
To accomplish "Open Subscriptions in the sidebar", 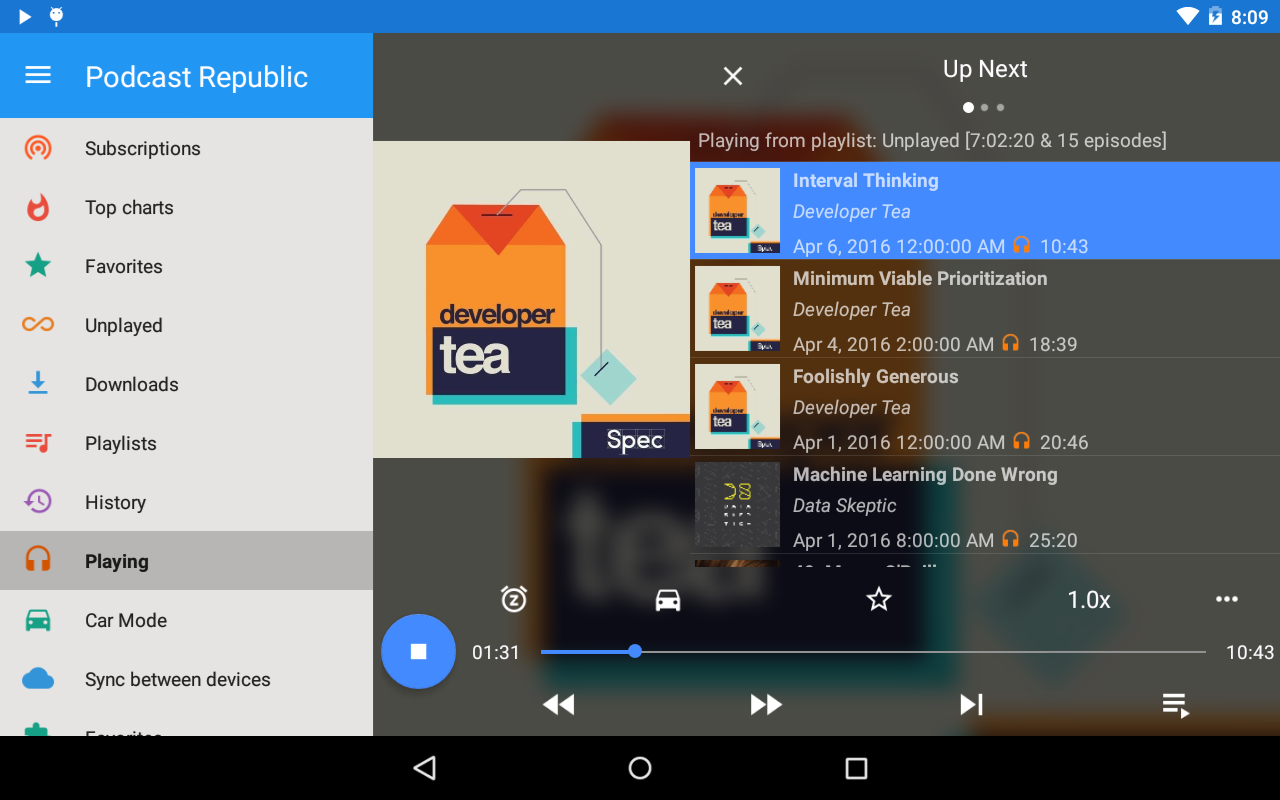I will (186, 148).
